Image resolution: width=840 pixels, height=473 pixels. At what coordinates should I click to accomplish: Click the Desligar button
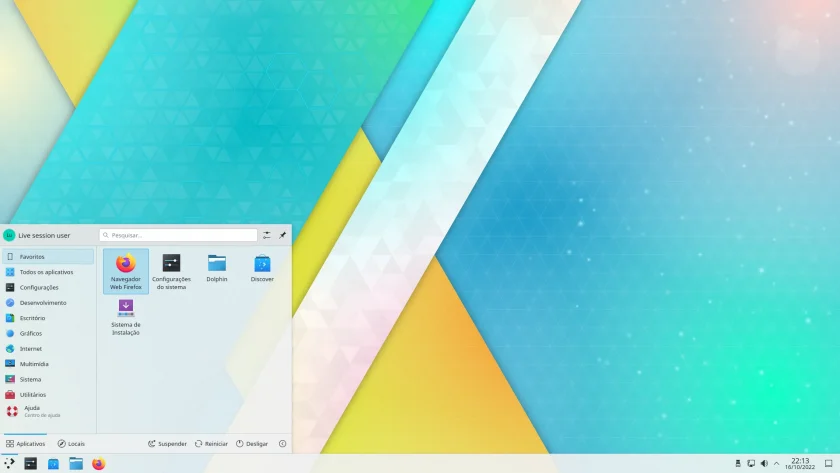252,444
